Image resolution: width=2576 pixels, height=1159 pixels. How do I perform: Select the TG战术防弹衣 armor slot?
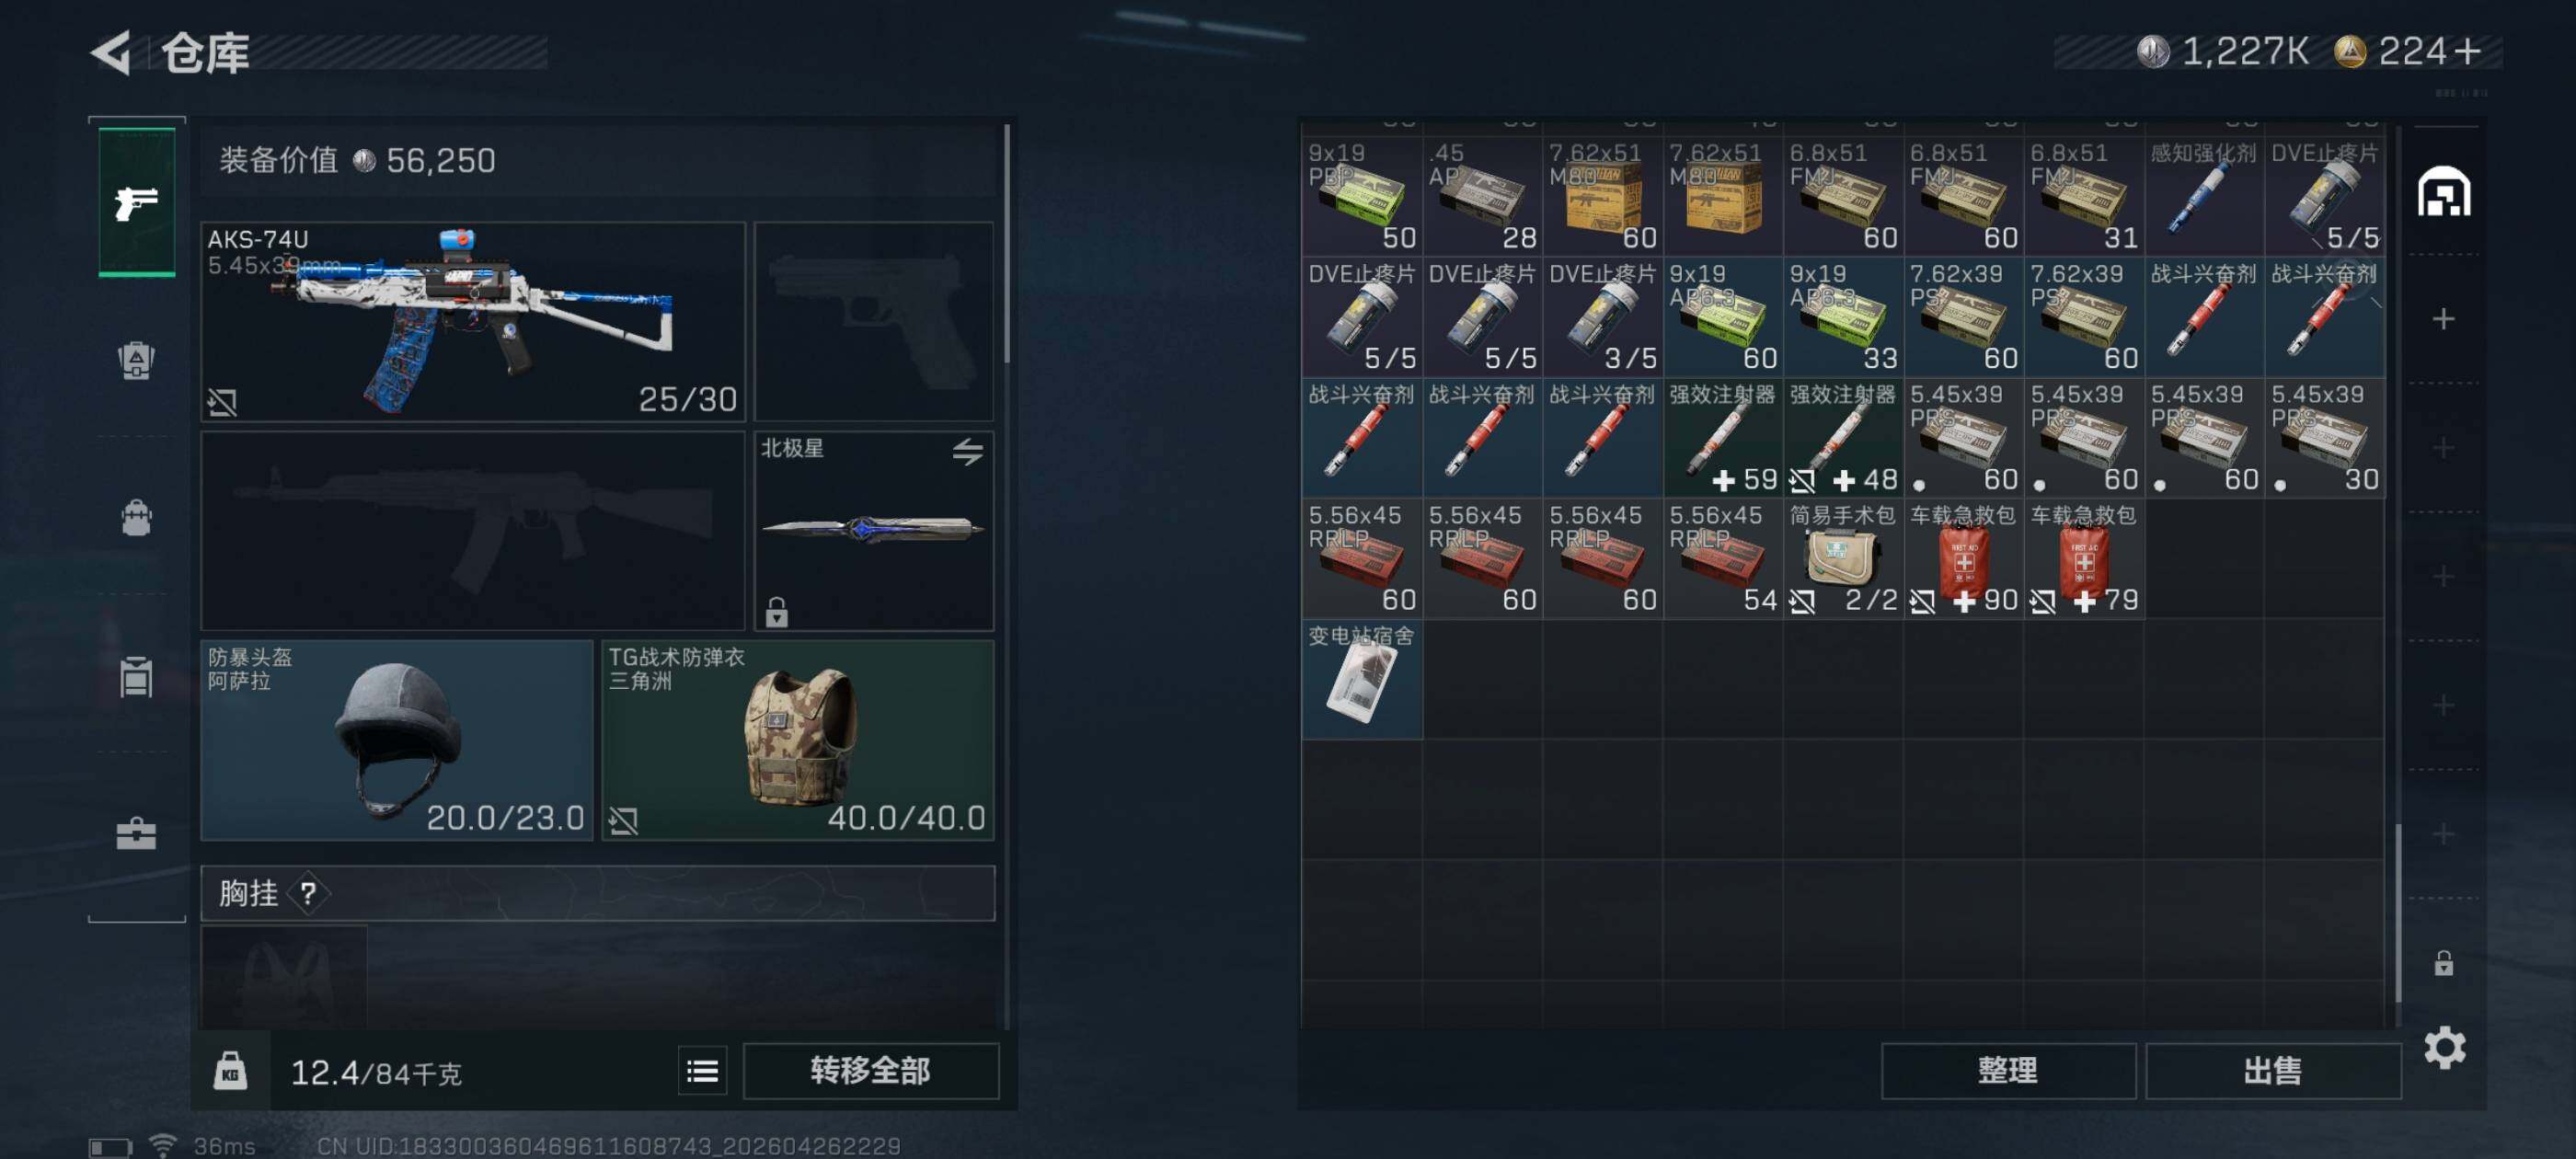[797, 740]
